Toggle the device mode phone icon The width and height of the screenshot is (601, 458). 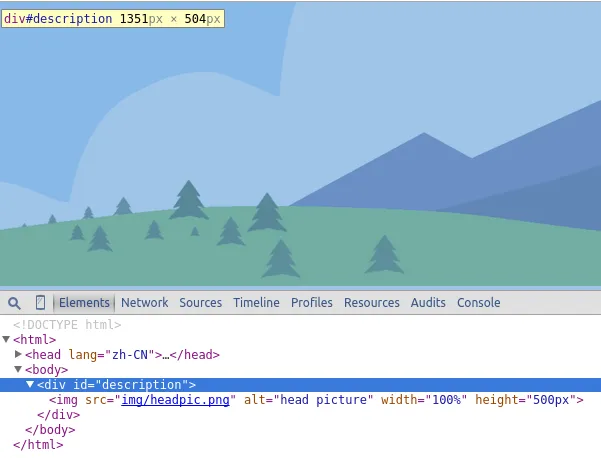(x=40, y=303)
